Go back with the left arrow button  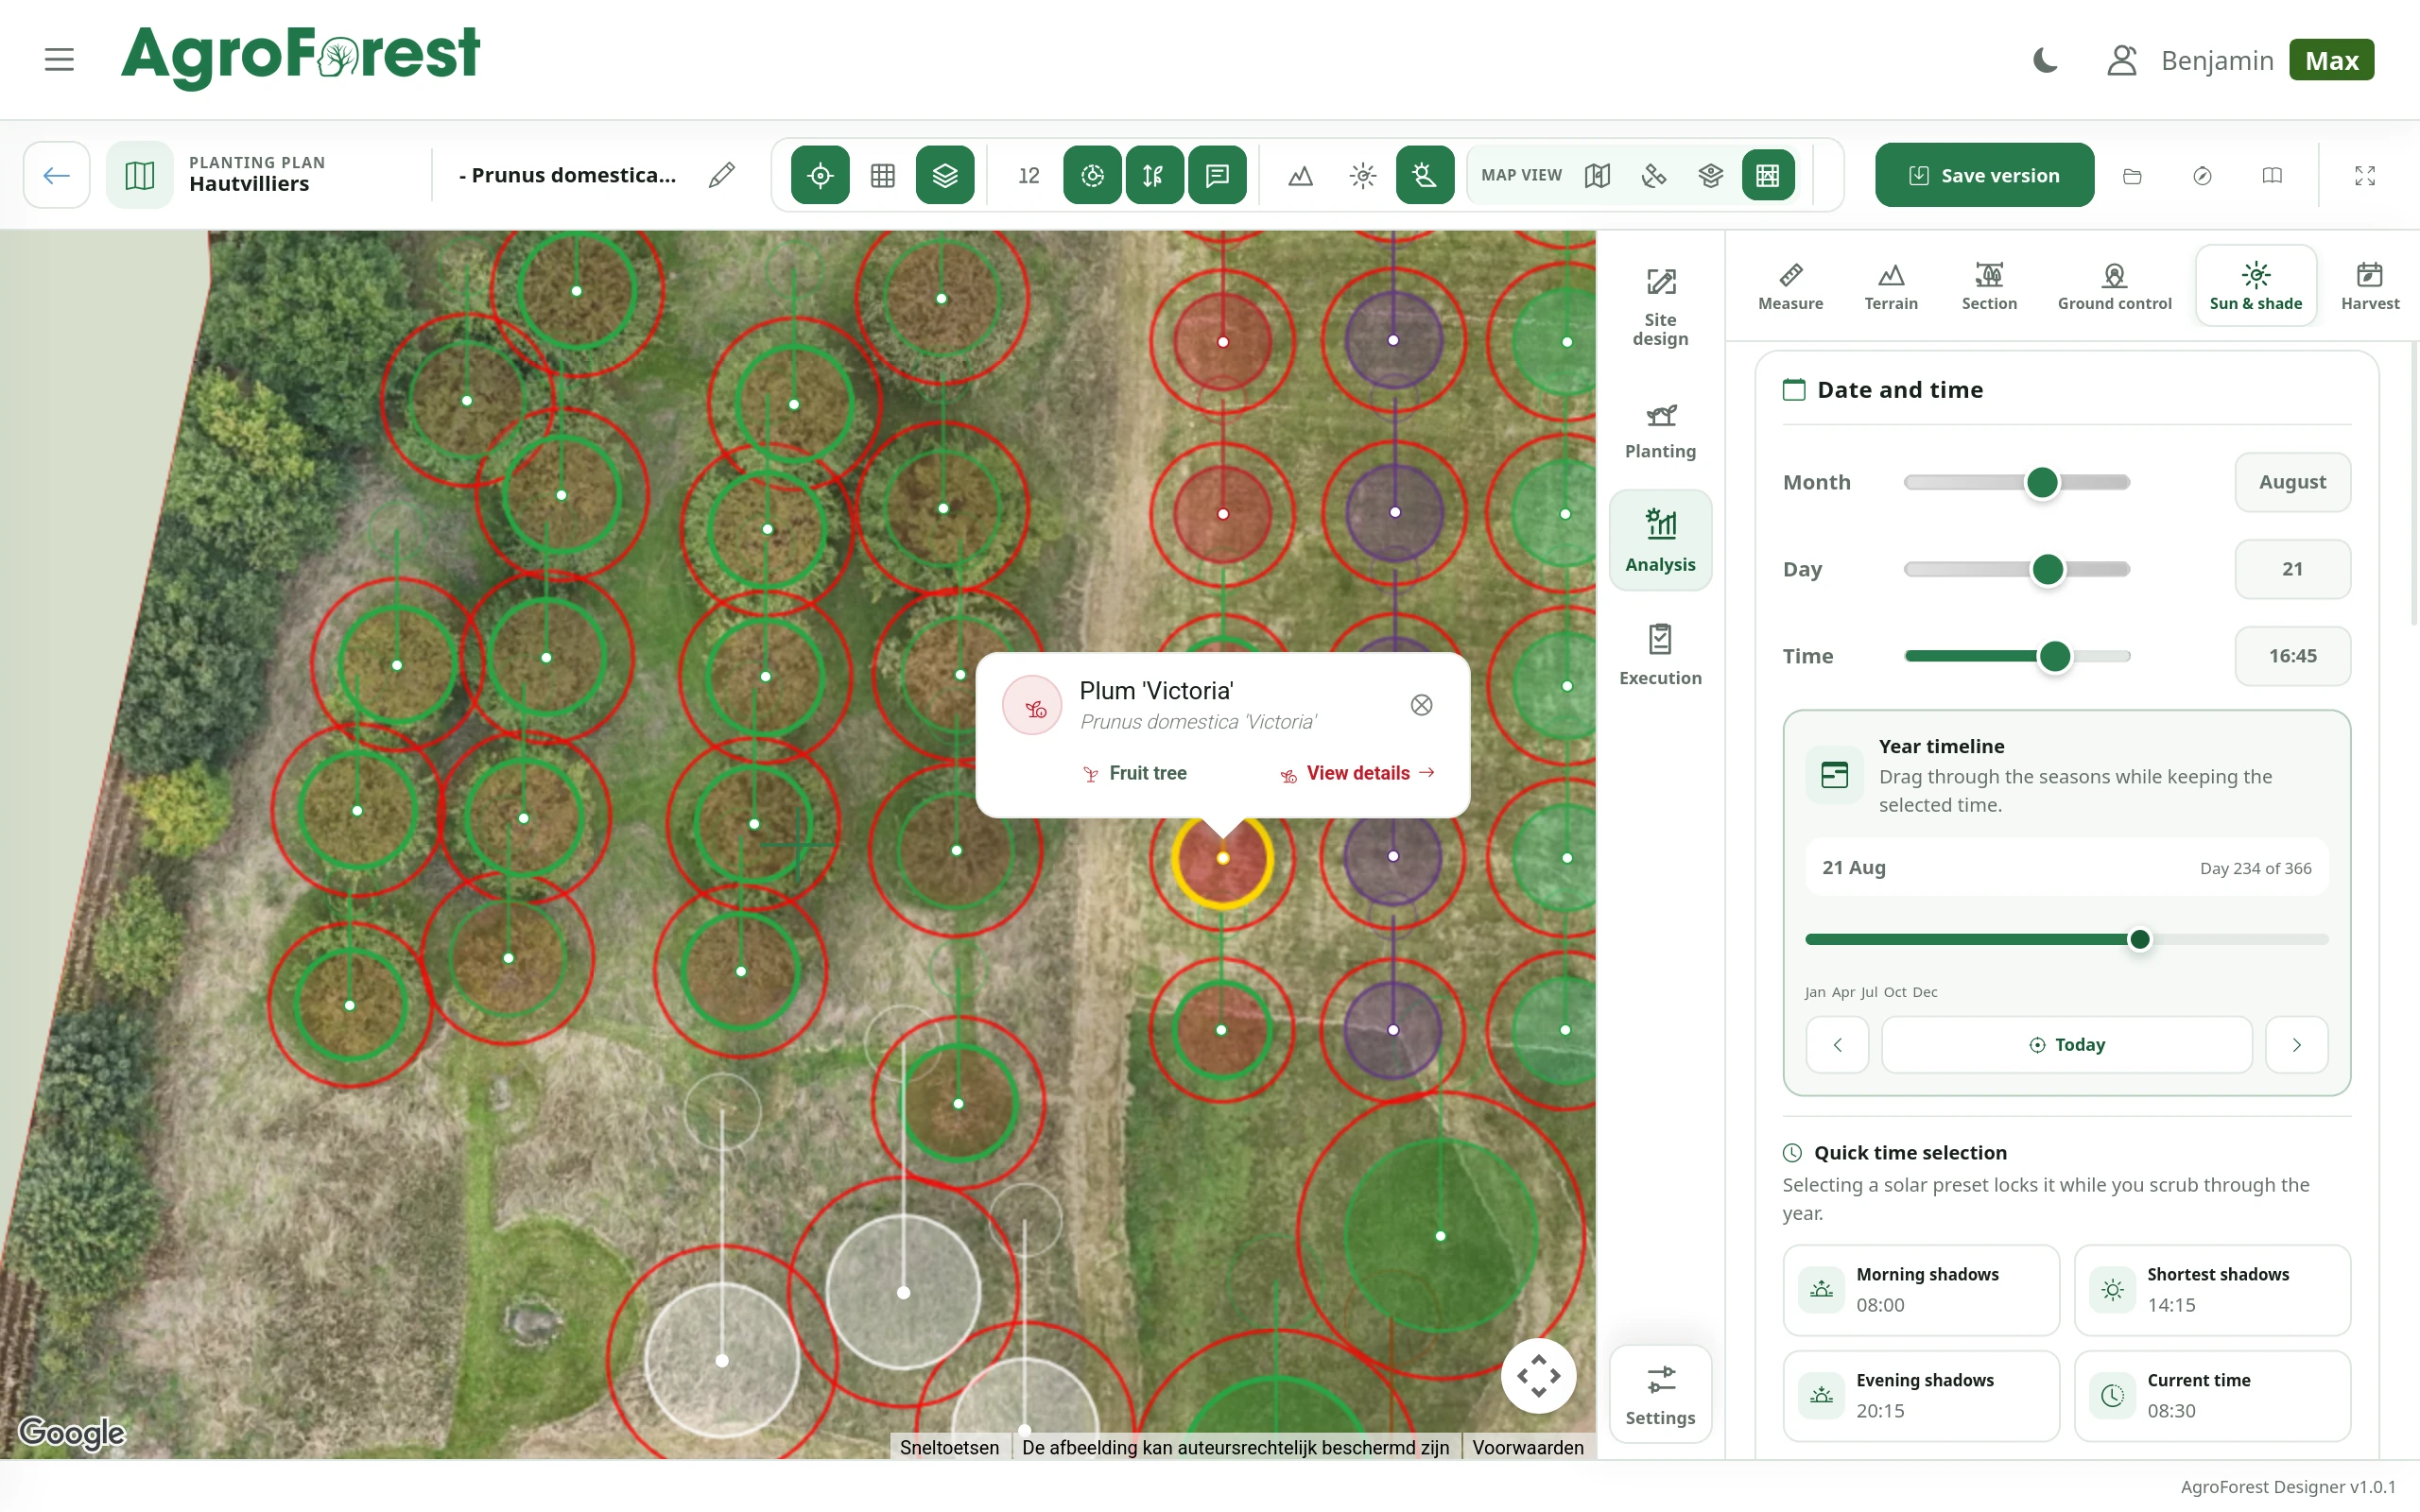click(57, 176)
